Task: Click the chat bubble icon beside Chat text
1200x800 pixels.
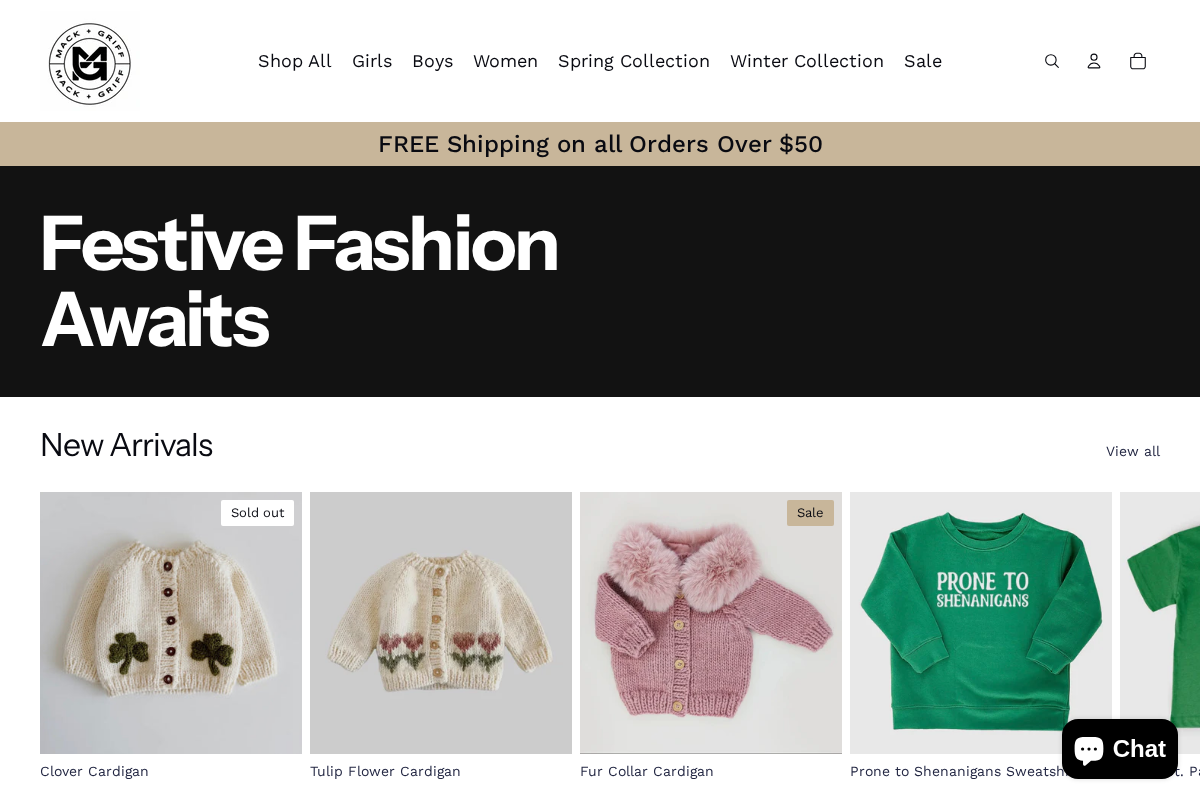Action: [x=1090, y=748]
